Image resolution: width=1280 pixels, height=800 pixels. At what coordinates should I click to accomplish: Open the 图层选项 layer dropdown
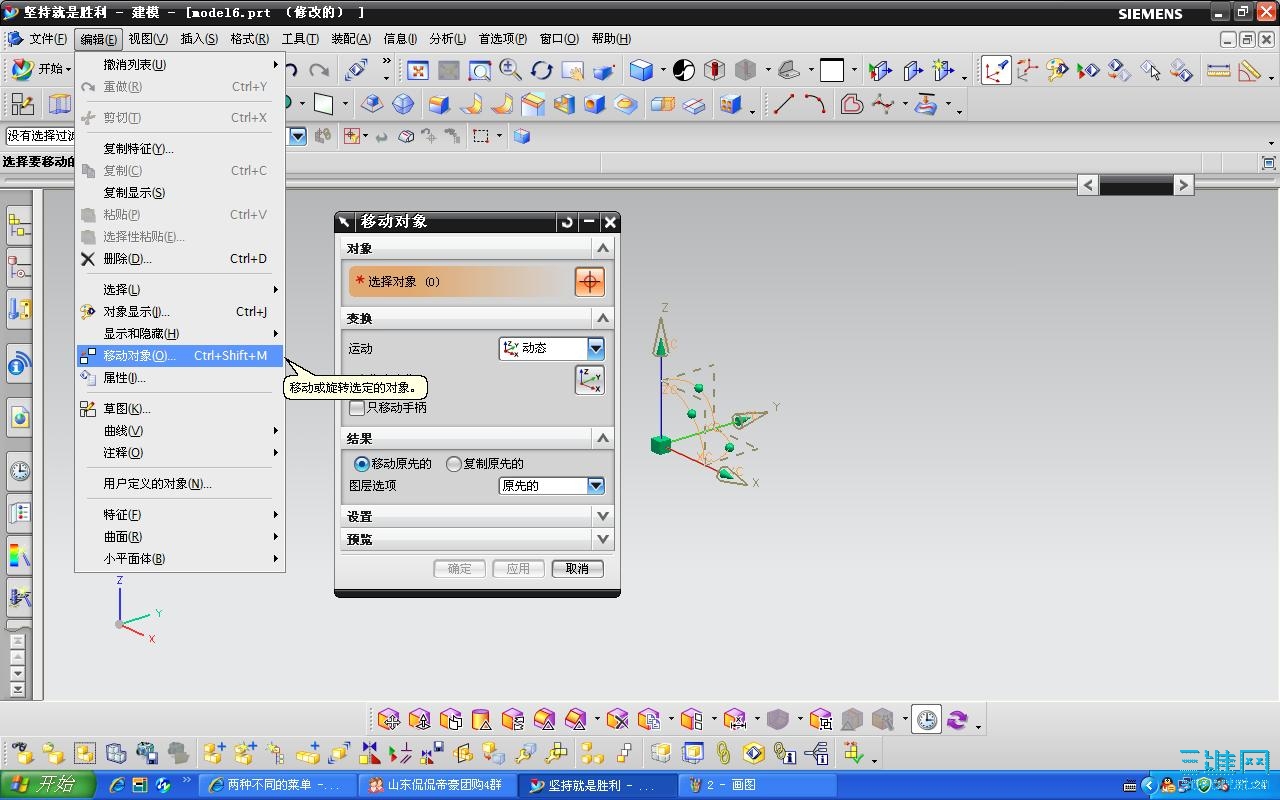[x=596, y=486]
